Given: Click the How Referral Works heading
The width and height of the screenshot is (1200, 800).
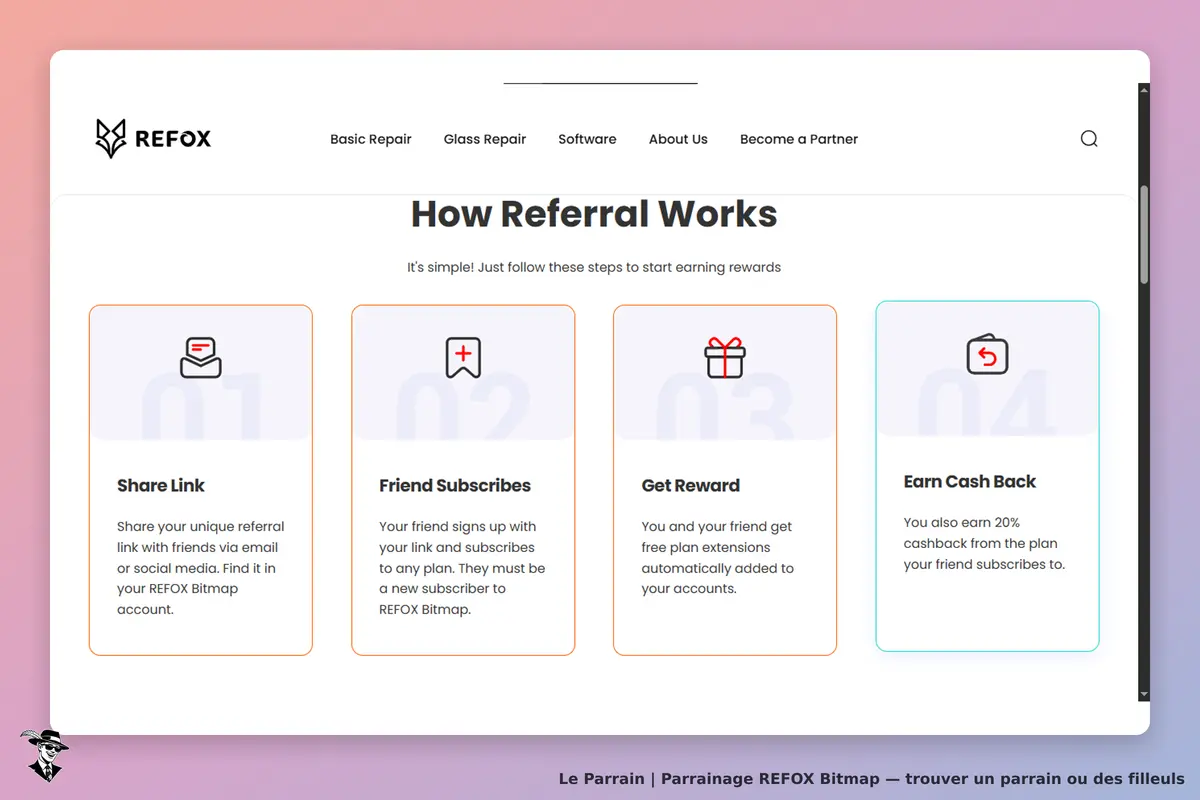Looking at the screenshot, I should coord(594,214).
